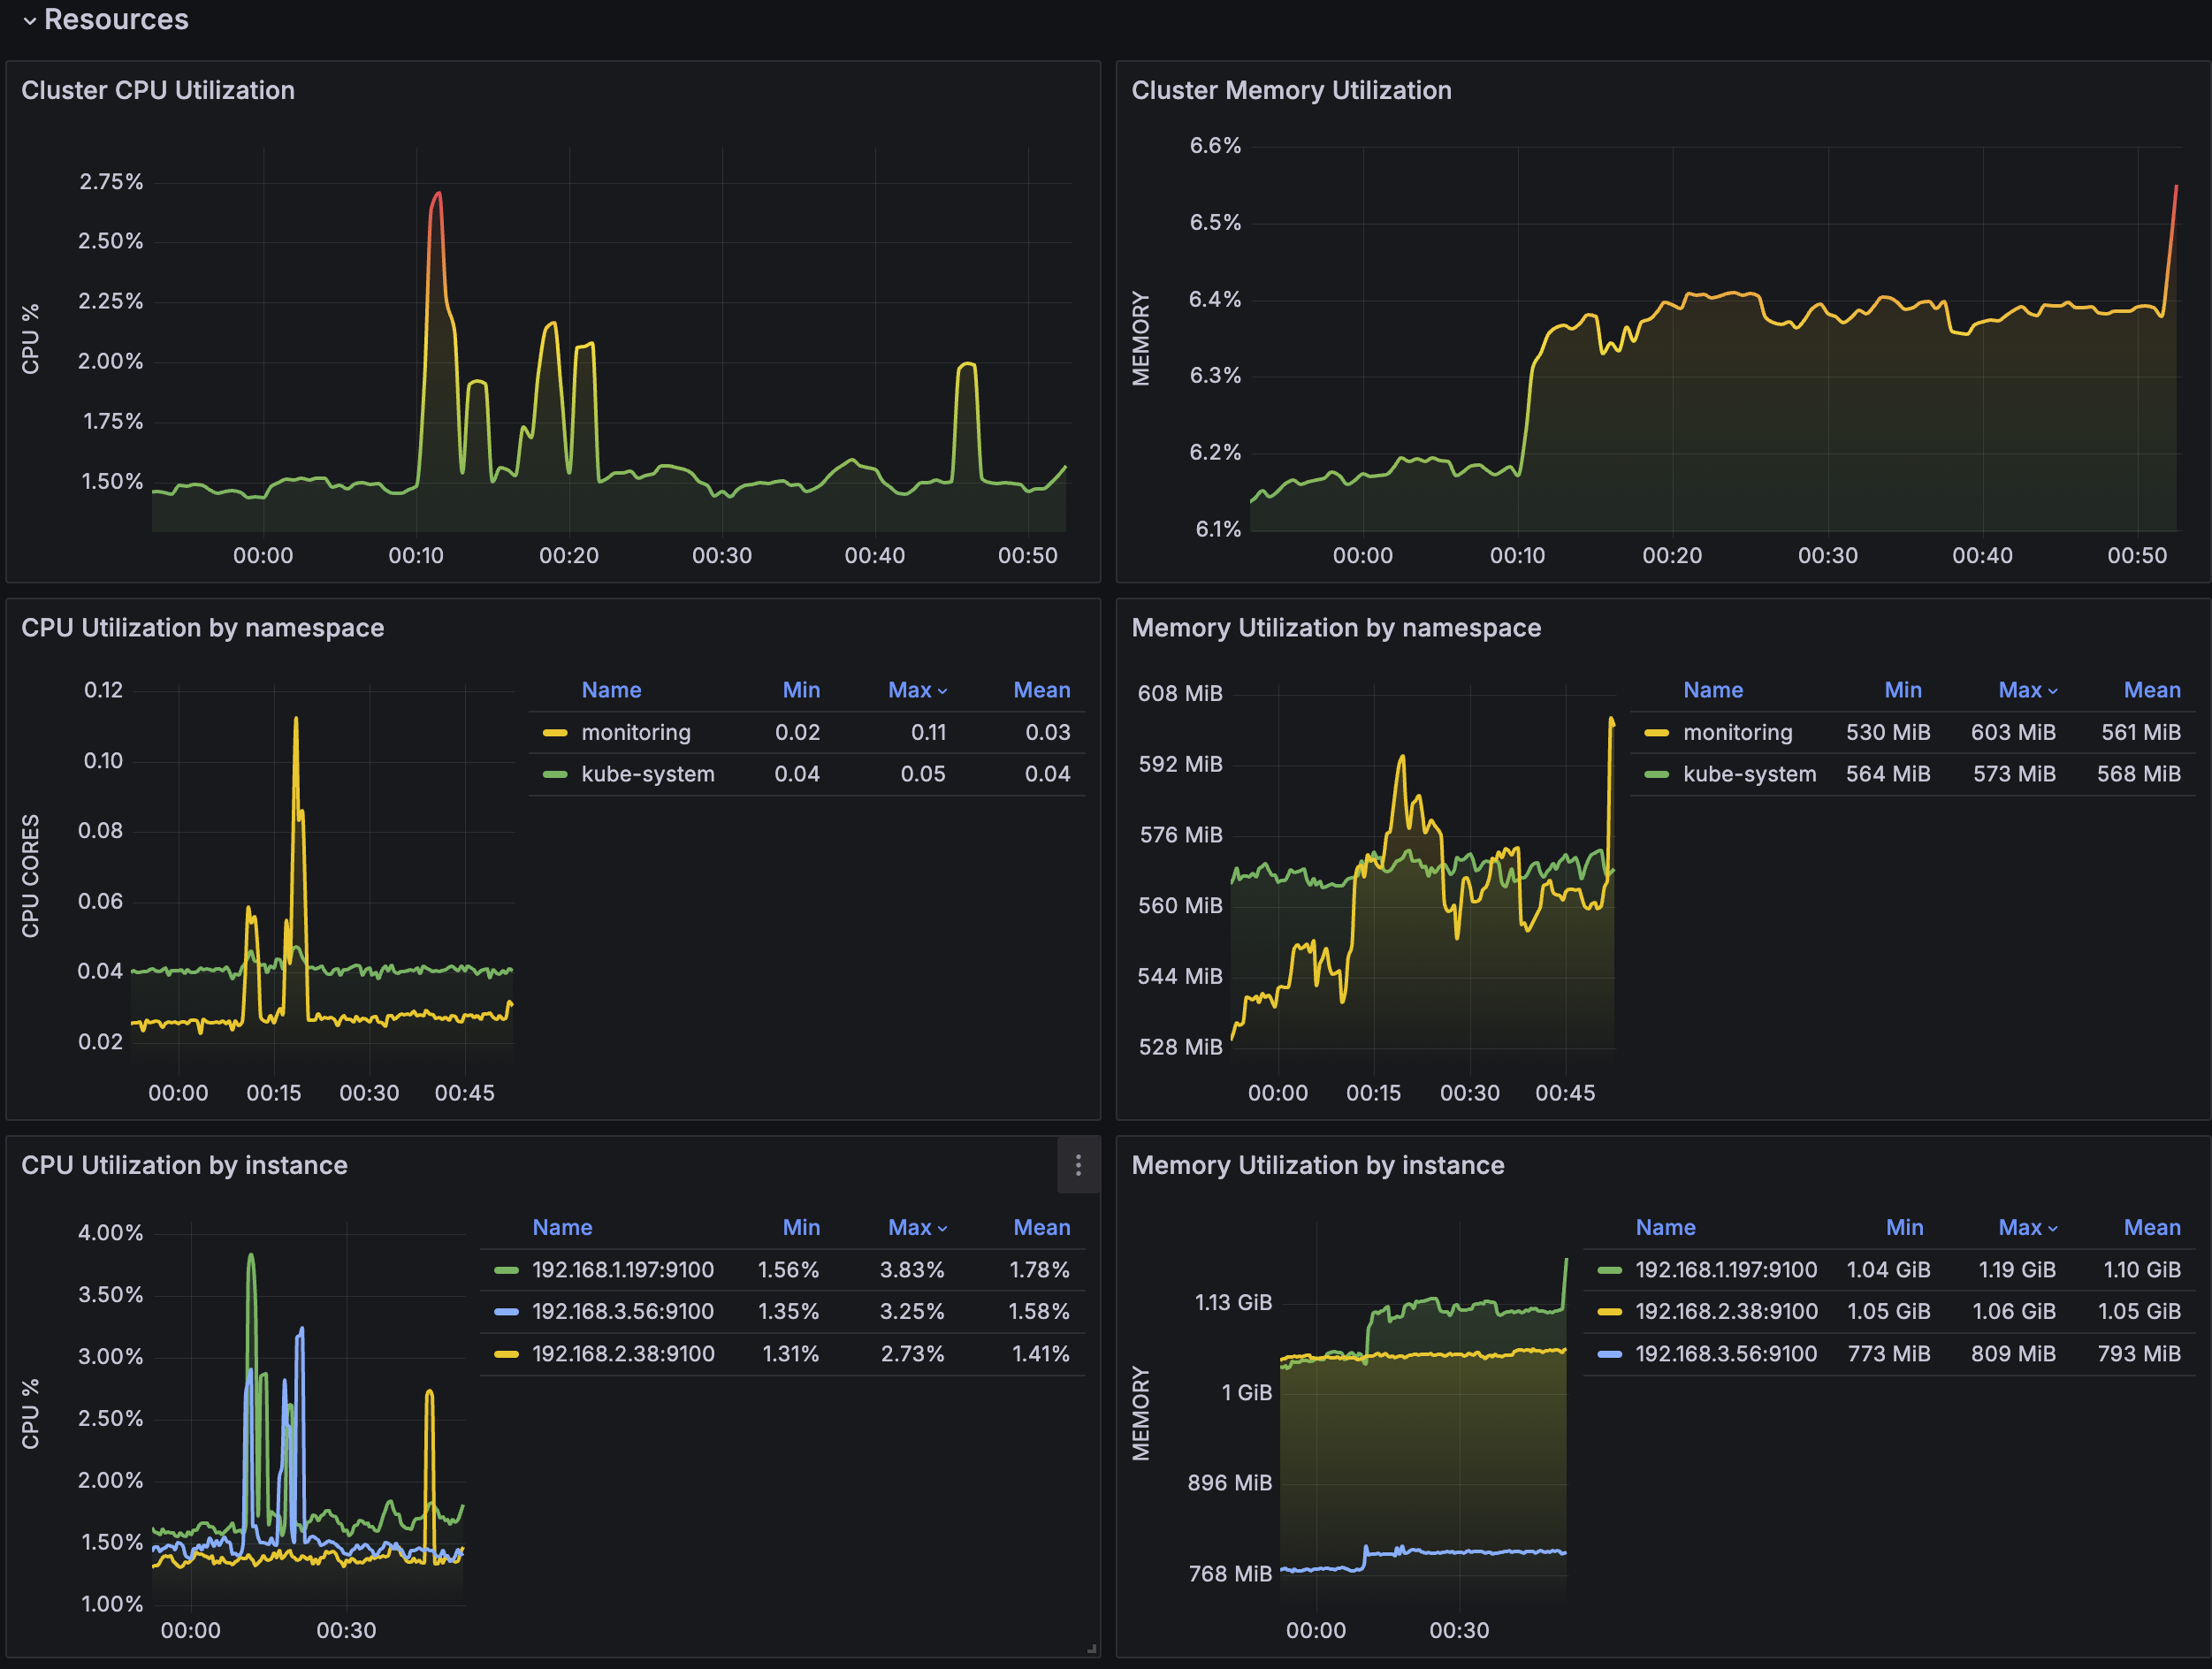
Task: Click green swatch for 192.168.1.197:9100 CPU series
Action: (x=506, y=1270)
